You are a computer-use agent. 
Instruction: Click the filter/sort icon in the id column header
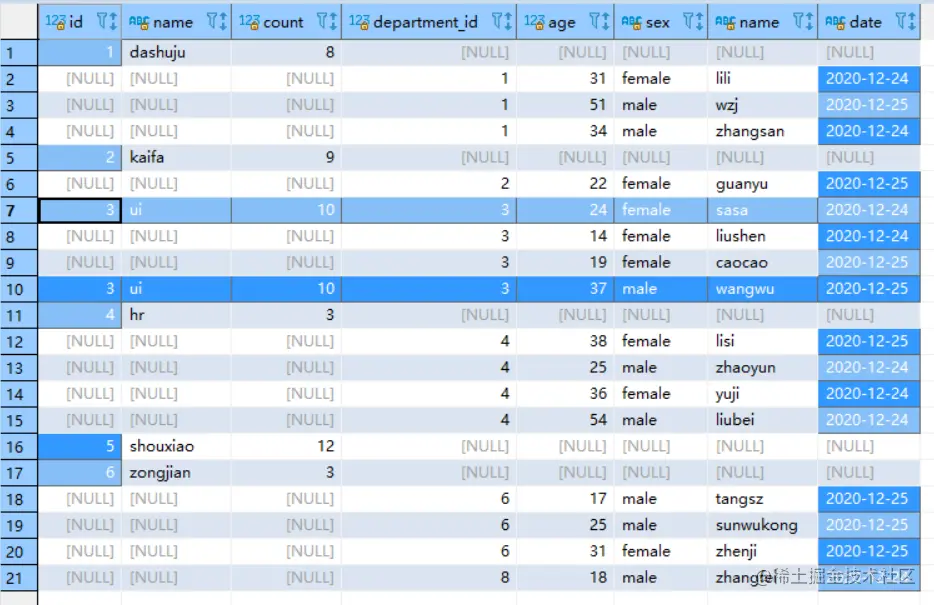pos(107,22)
